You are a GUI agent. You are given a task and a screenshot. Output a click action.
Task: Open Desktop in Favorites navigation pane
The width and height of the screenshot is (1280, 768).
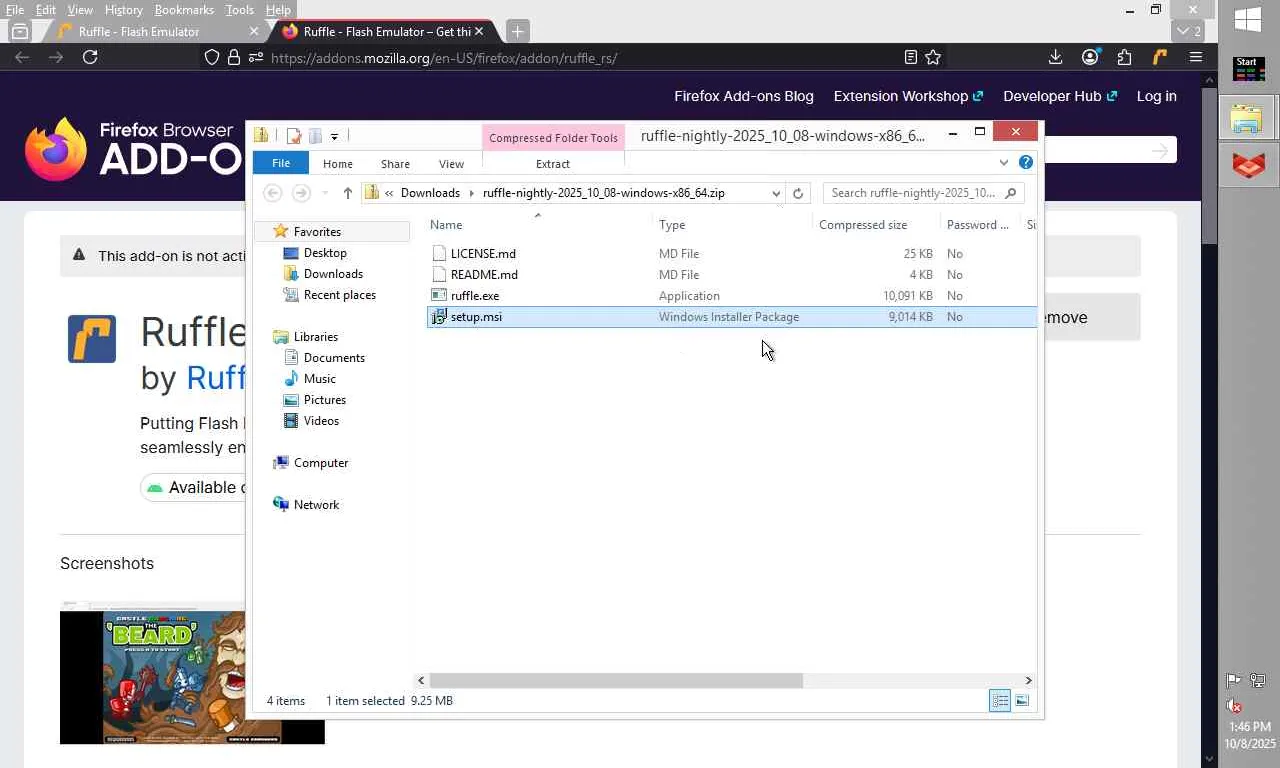tap(325, 253)
